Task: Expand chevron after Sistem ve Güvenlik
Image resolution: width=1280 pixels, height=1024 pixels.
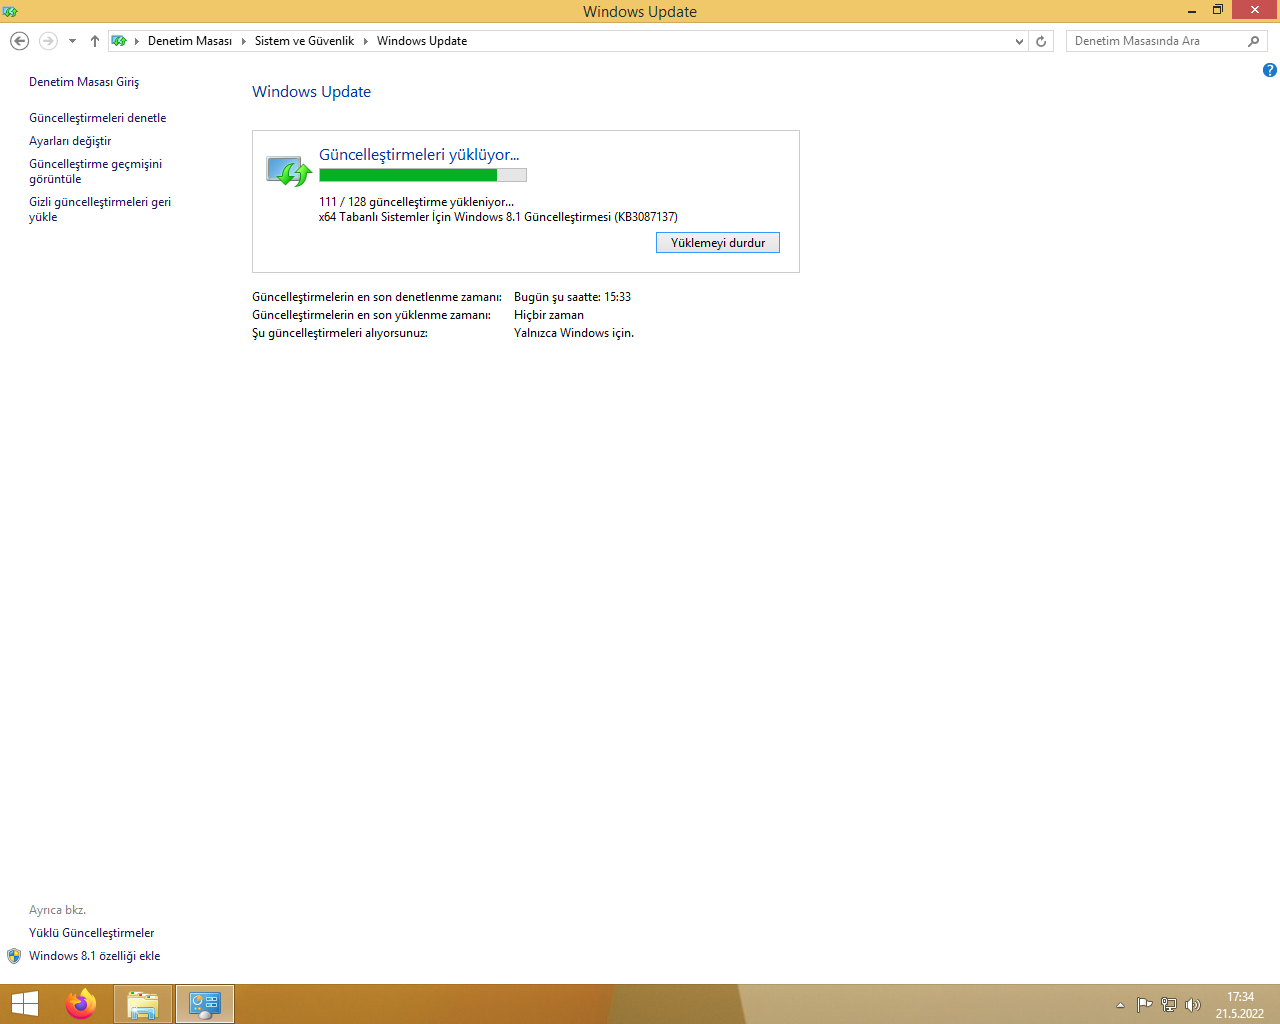Action: tap(366, 41)
